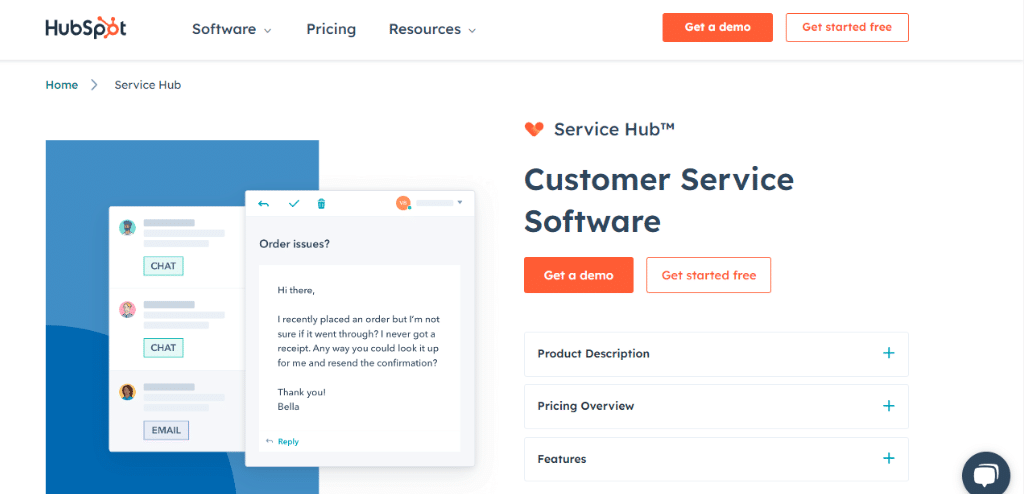Expand the Software dropdown chevron
The image size is (1024, 494).
pyautogui.click(x=267, y=31)
